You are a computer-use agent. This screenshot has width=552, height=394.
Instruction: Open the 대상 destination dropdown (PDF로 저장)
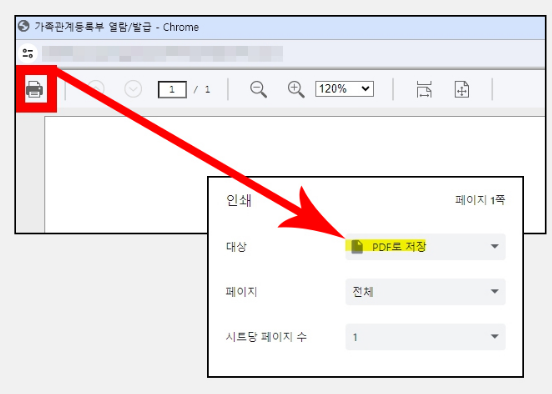coord(425,246)
